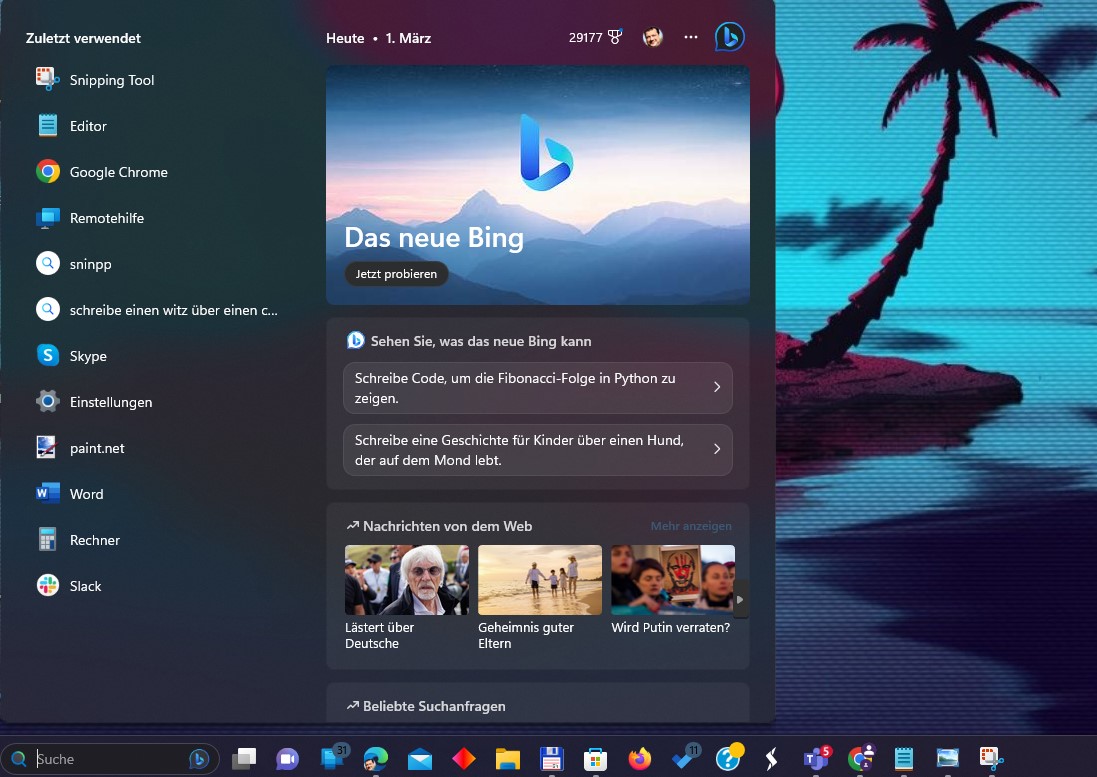1097x777 pixels.
Task: Click into the Suche taskbar search field
Action: (110, 759)
